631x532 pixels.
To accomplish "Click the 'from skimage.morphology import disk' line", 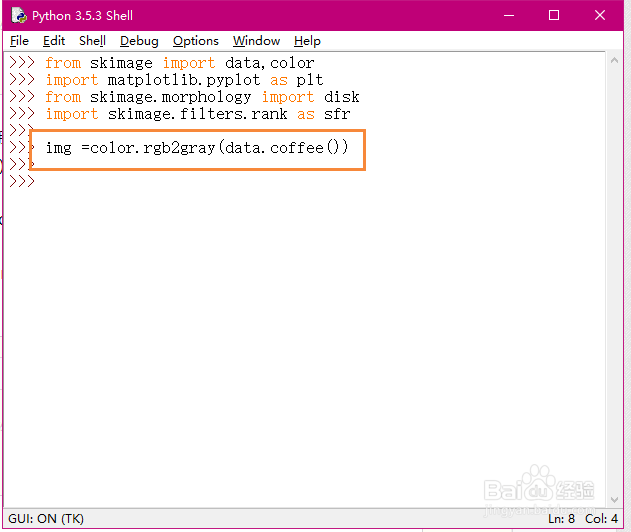I will [202, 97].
